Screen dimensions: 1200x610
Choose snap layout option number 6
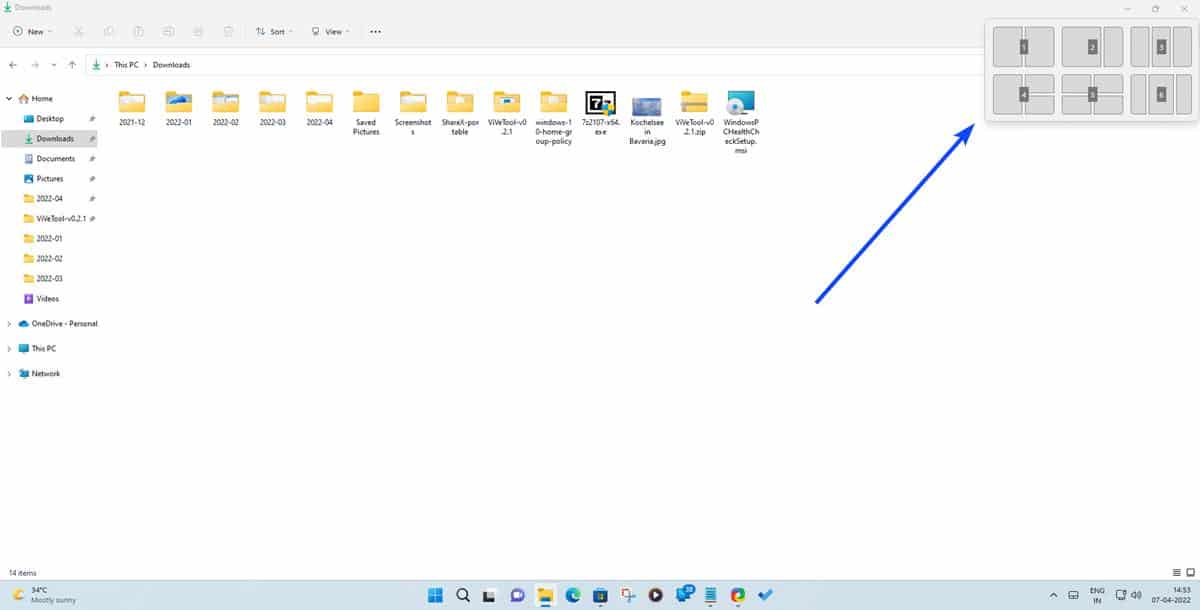pyautogui.click(x=1160, y=94)
